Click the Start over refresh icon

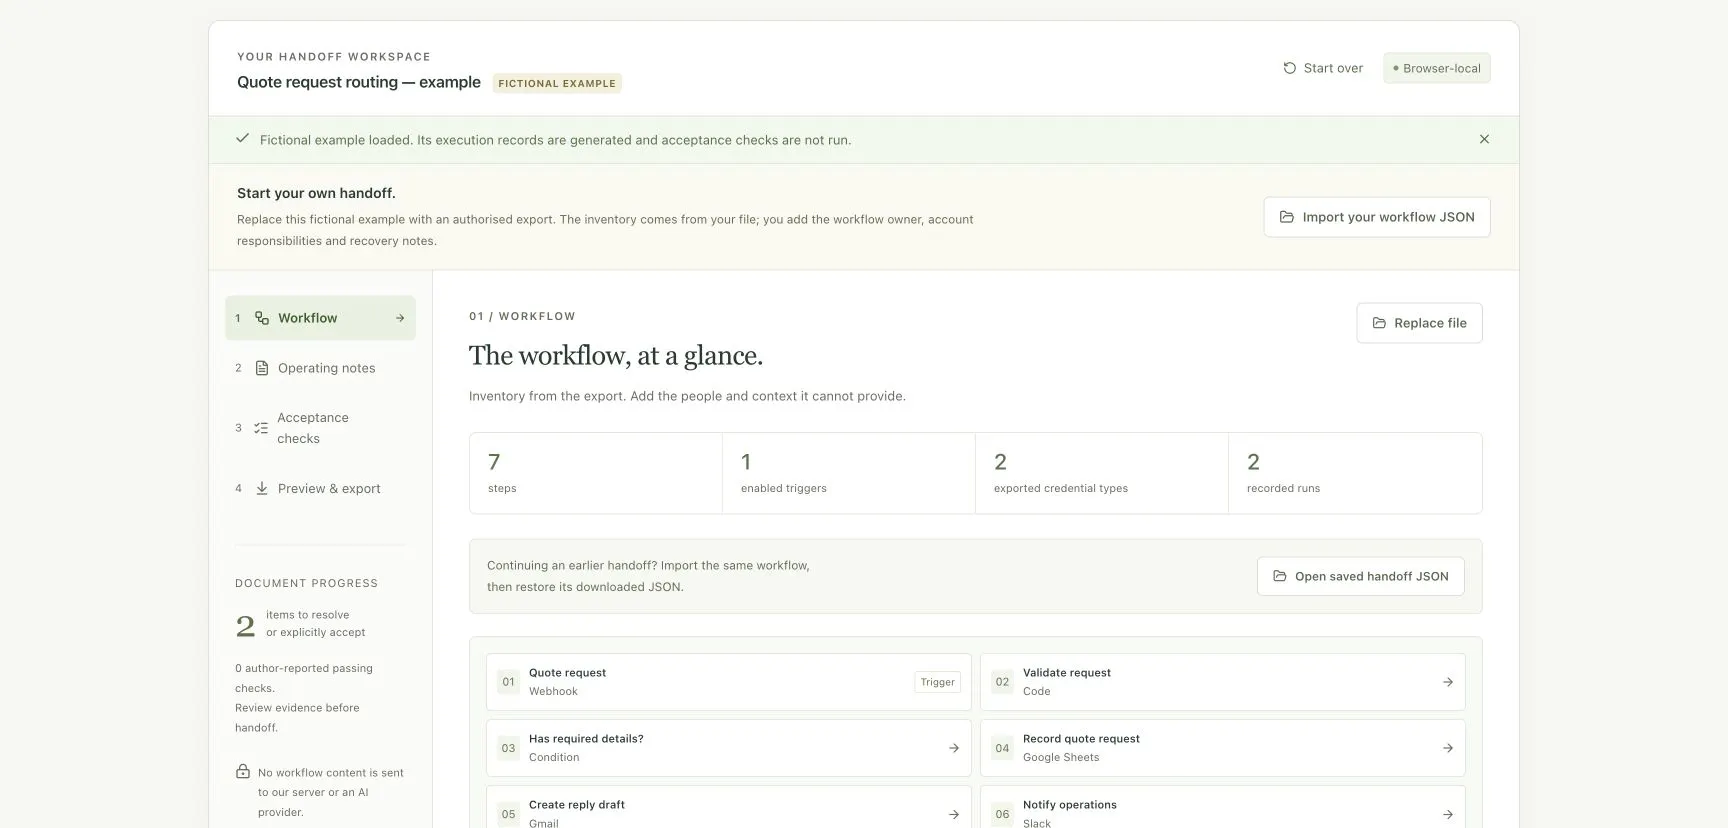(x=1289, y=68)
